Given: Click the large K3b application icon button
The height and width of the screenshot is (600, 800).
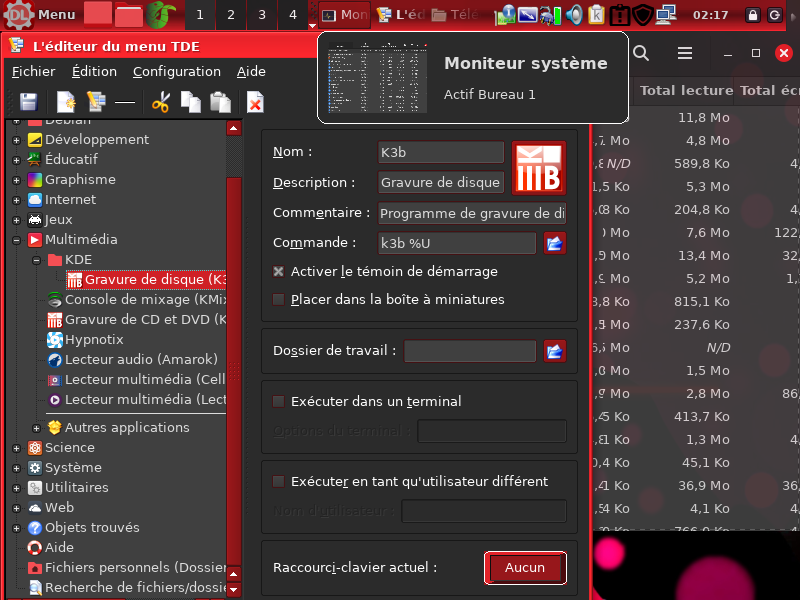Looking at the screenshot, I should (539, 167).
